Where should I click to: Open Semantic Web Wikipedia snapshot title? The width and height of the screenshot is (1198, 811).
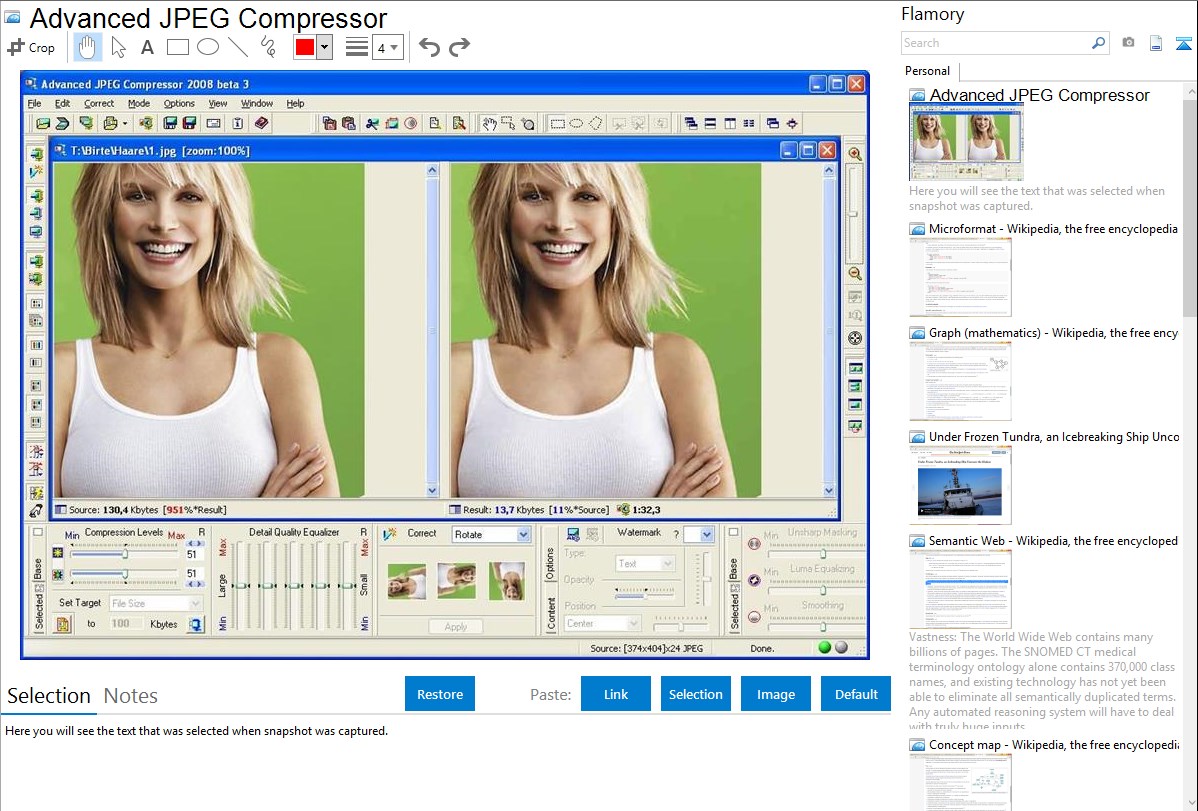click(x=1053, y=540)
